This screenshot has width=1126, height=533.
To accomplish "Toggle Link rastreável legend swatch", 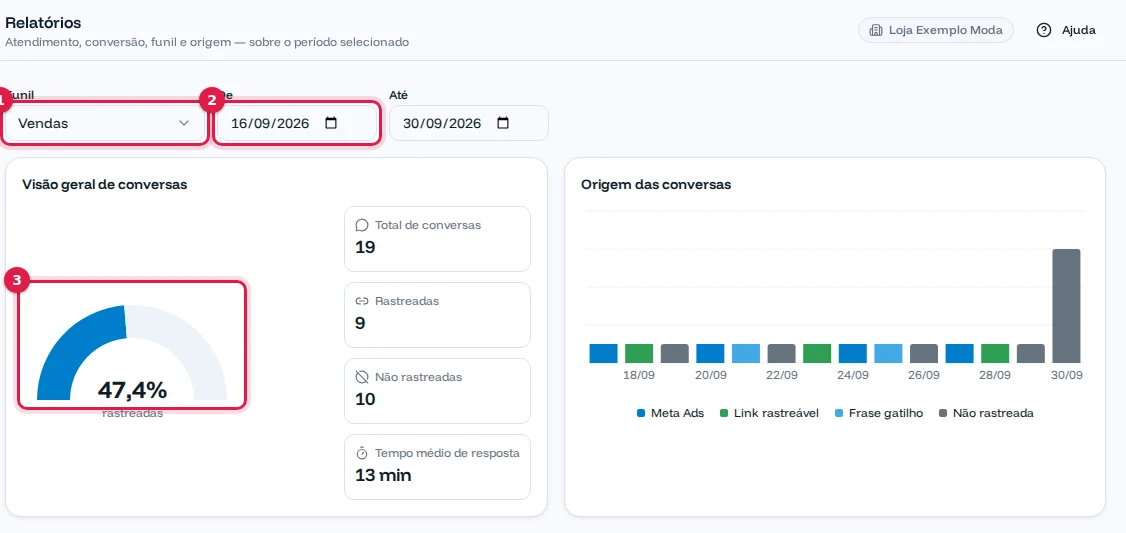I will (x=724, y=414).
